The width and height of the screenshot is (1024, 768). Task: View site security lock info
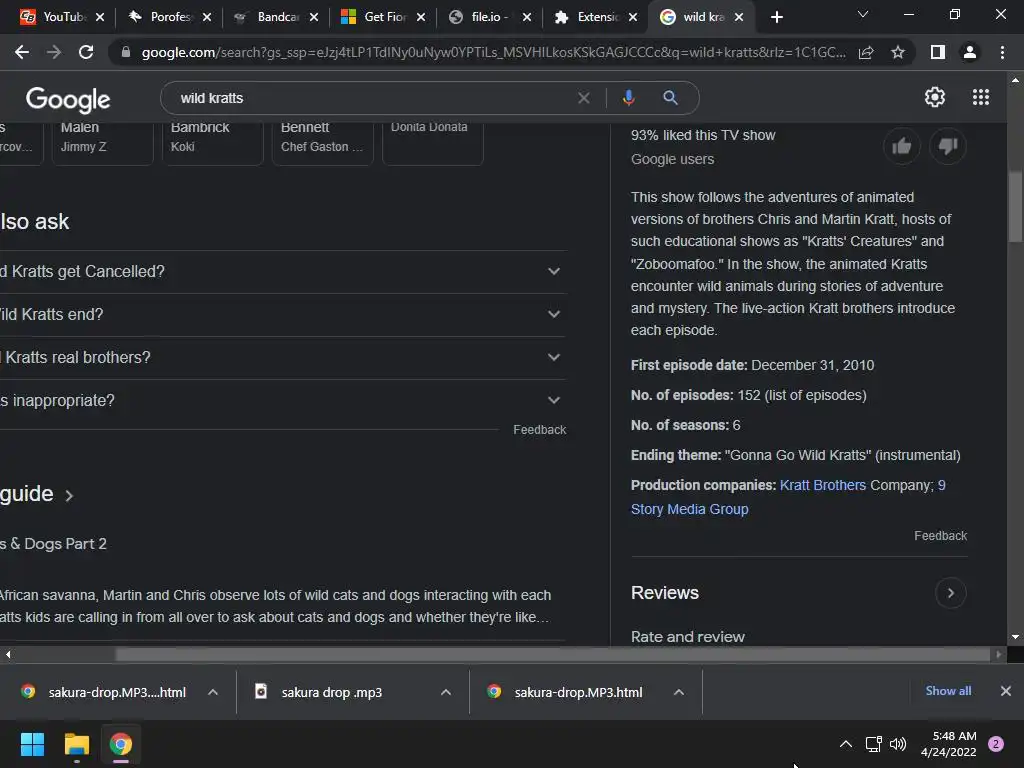click(x=126, y=52)
